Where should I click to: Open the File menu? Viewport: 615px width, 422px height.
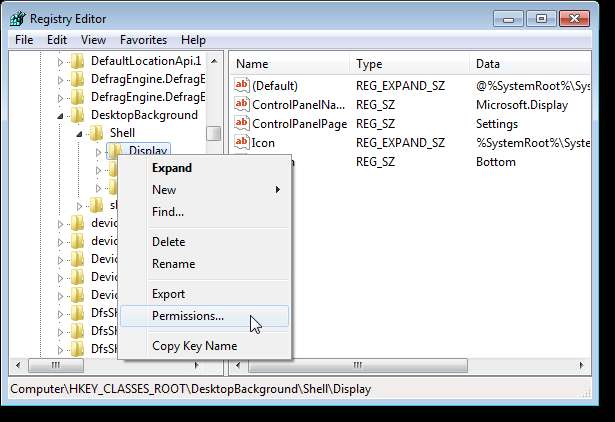click(24, 40)
